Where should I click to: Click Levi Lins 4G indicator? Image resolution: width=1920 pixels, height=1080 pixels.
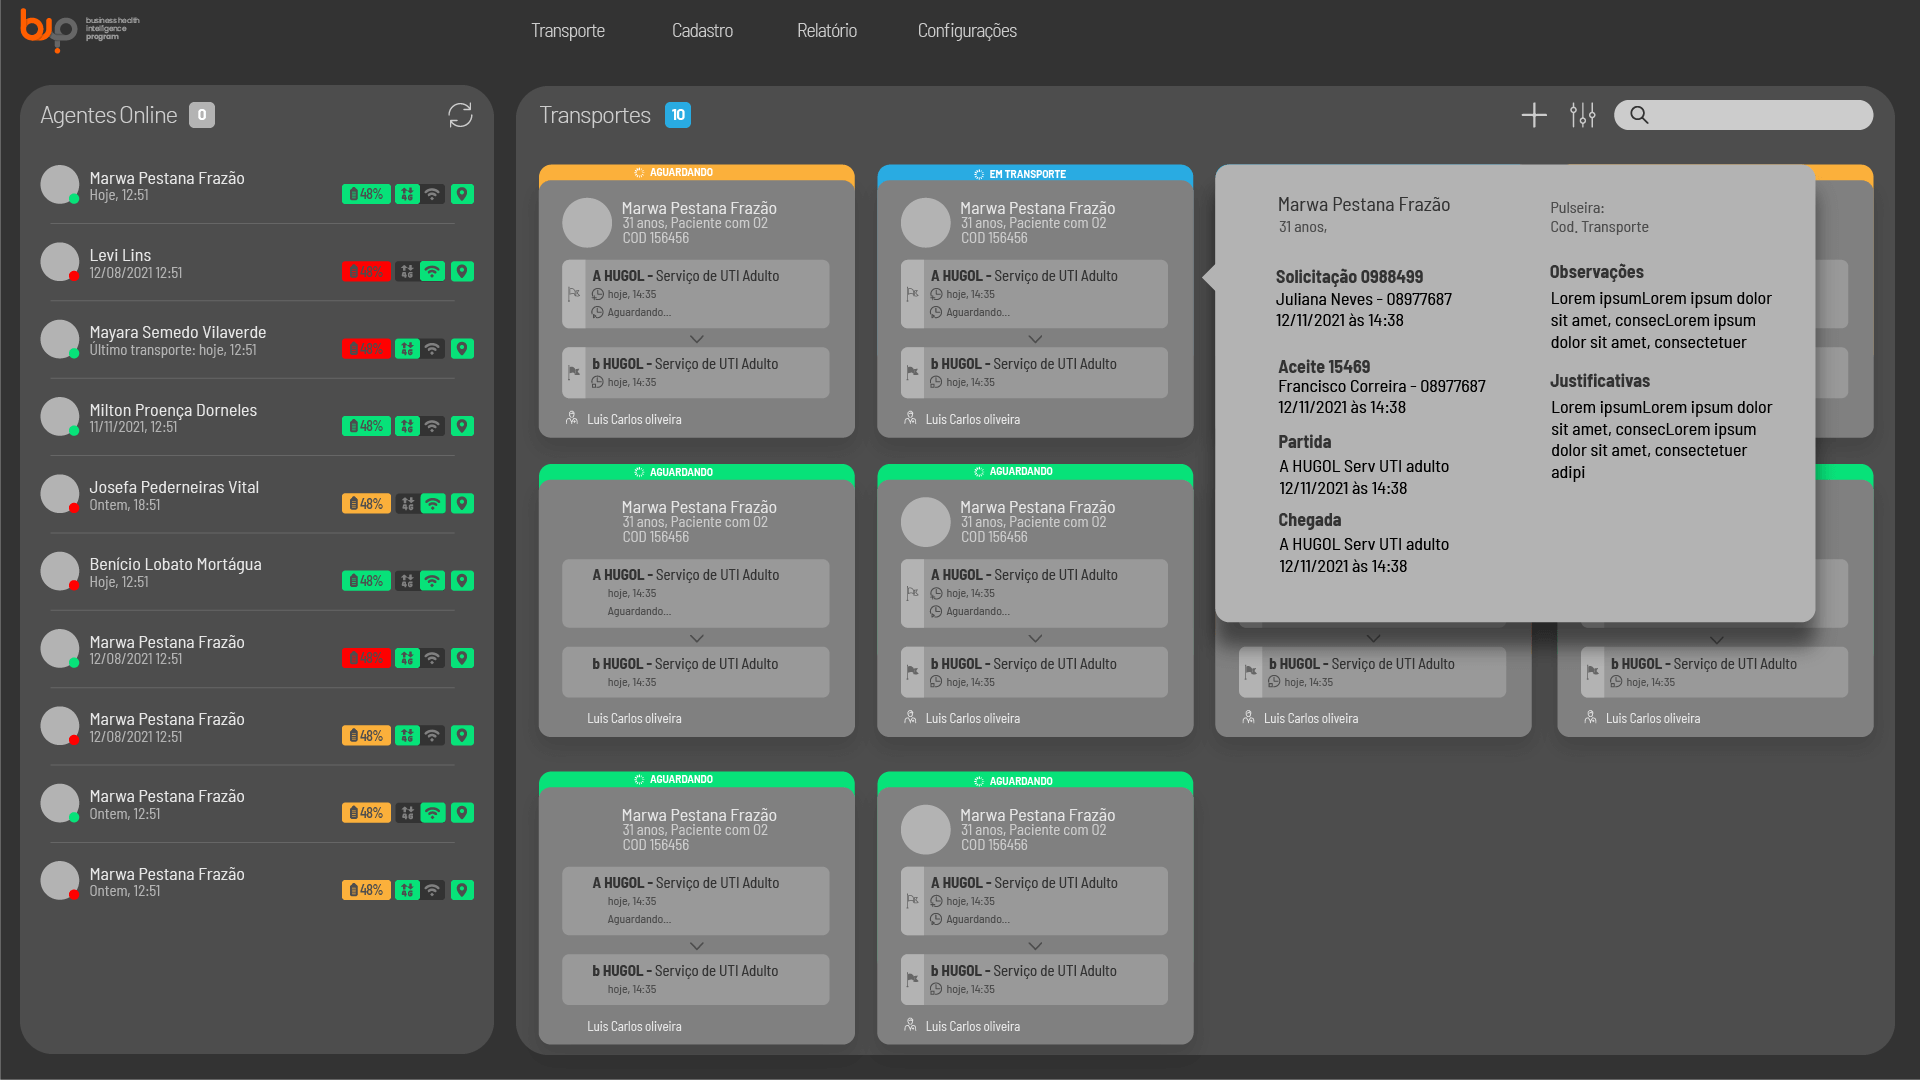[407, 271]
